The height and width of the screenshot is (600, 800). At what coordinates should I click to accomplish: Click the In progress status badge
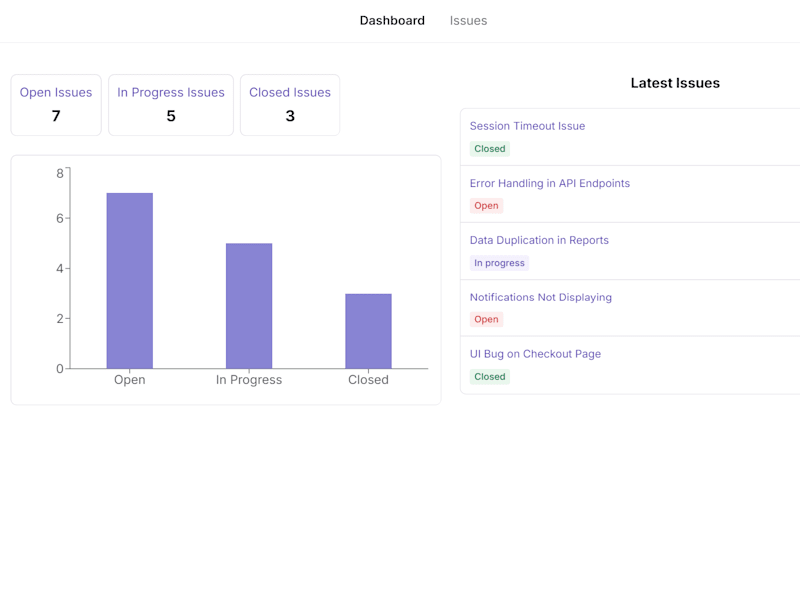click(499, 263)
